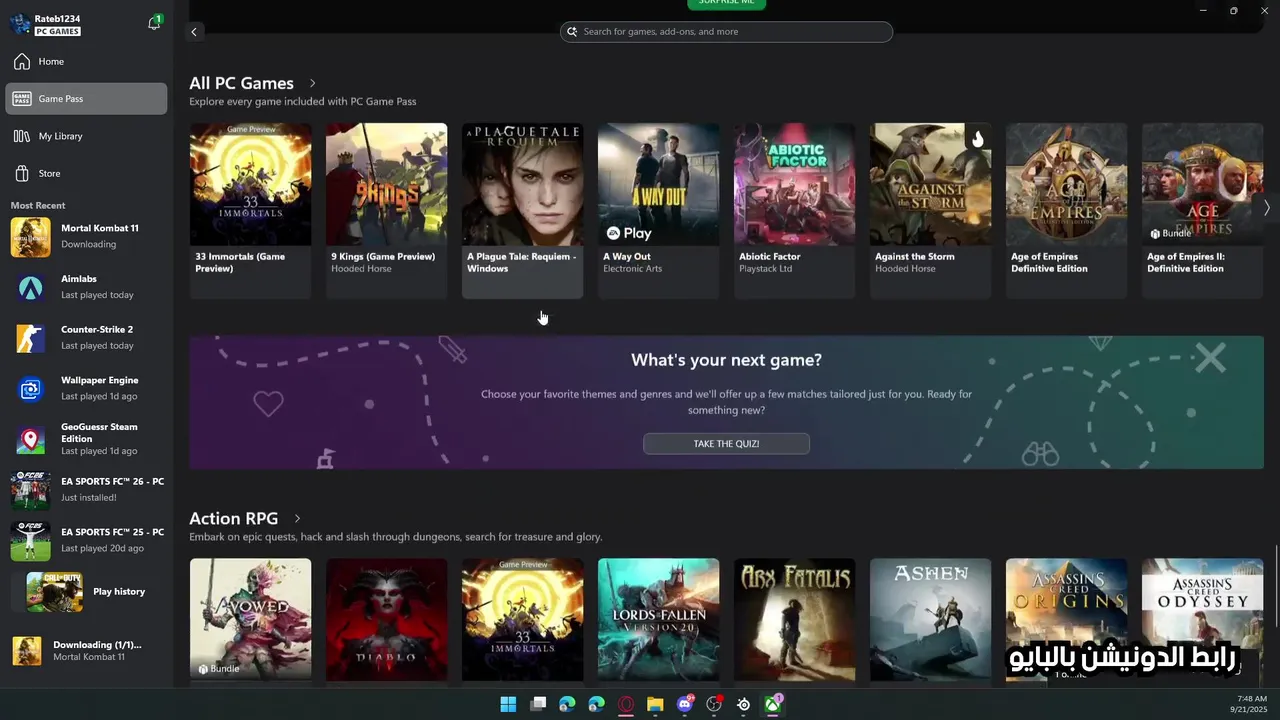Image resolution: width=1280 pixels, height=720 pixels.
Task: Open the Assassin's Creed Odyssey card
Action: point(1202,620)
